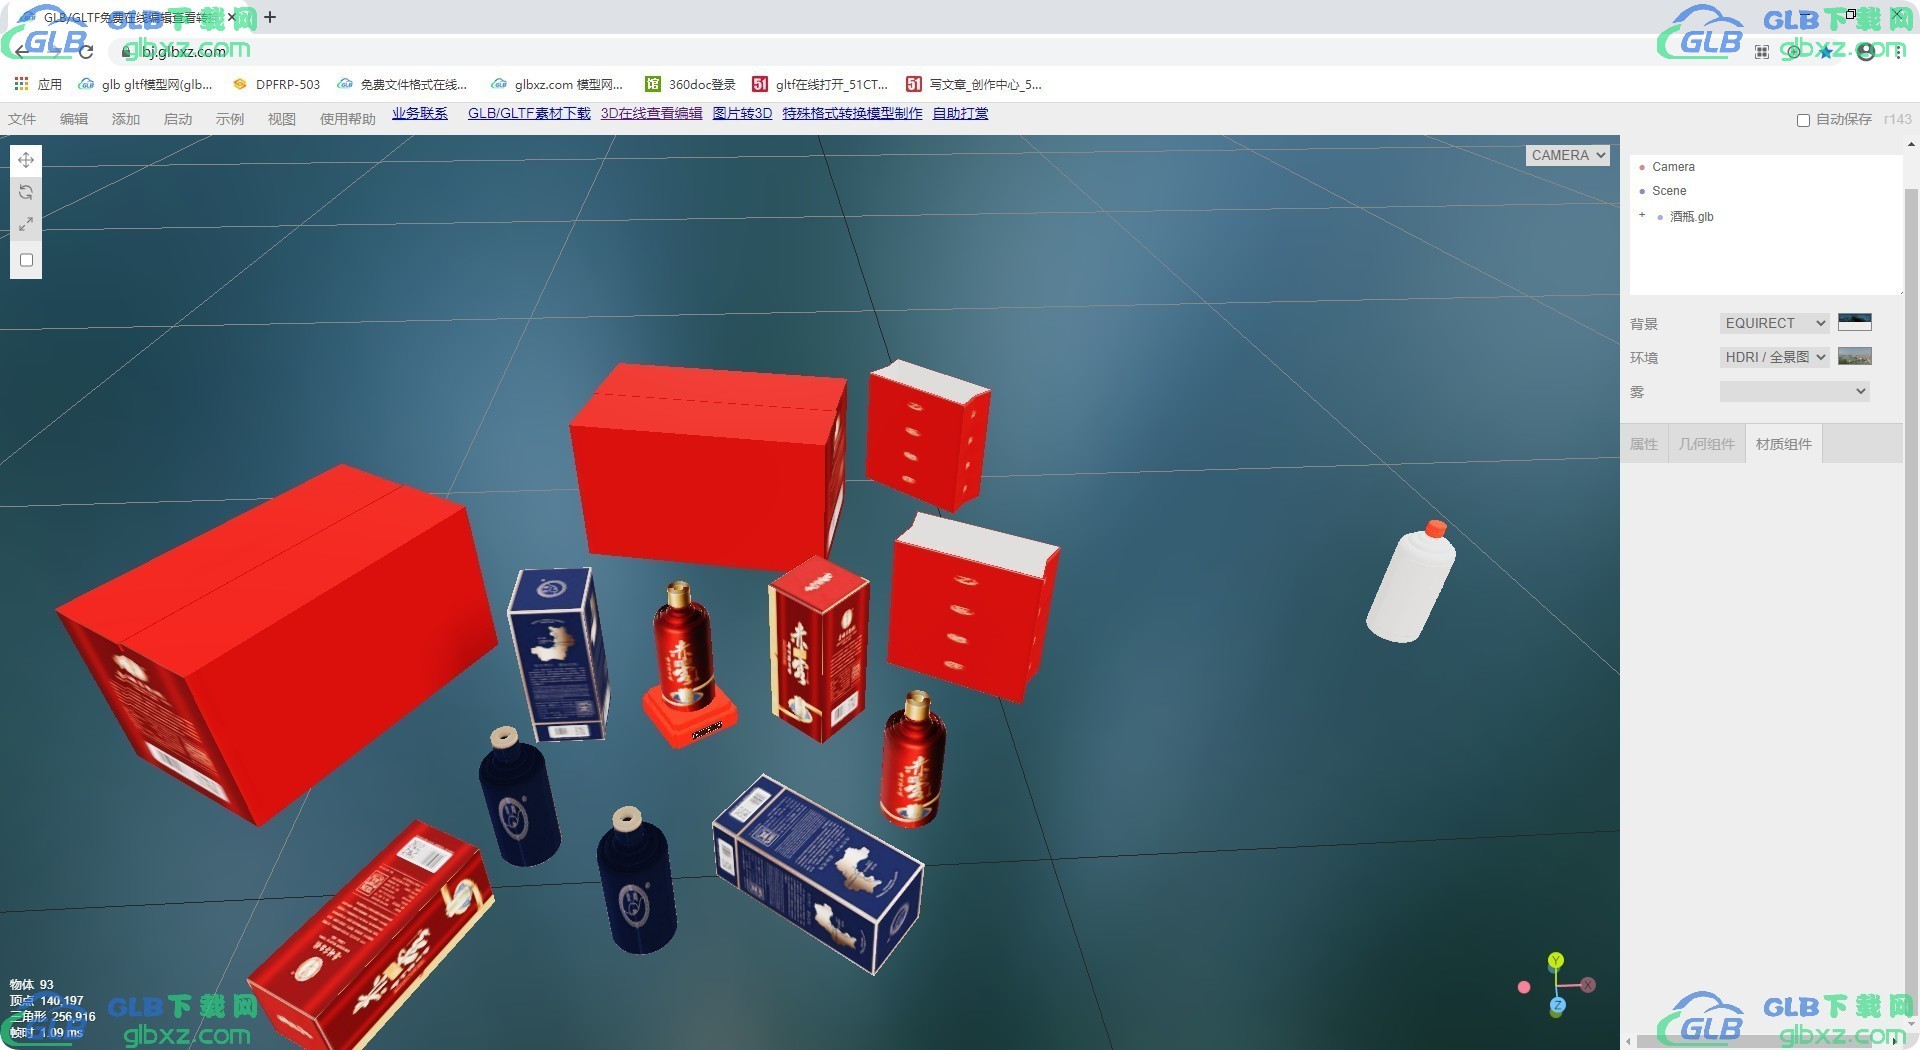Open the glb gltf模型网 bookmark

pos(146,84)
